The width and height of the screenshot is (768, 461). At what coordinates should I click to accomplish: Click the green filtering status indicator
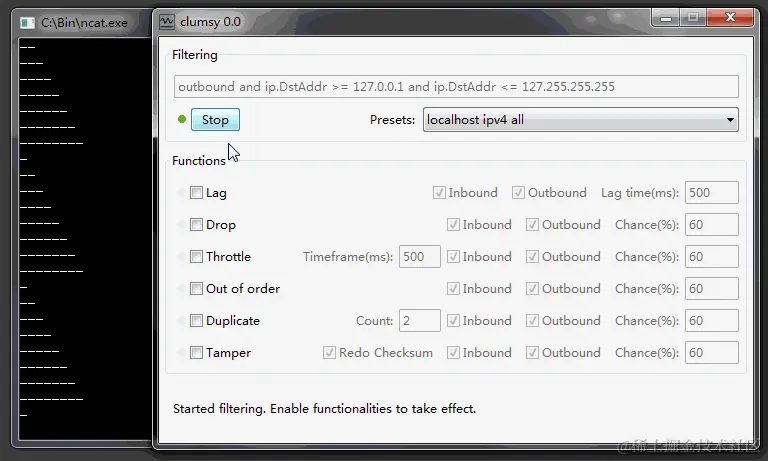point(182,119)
